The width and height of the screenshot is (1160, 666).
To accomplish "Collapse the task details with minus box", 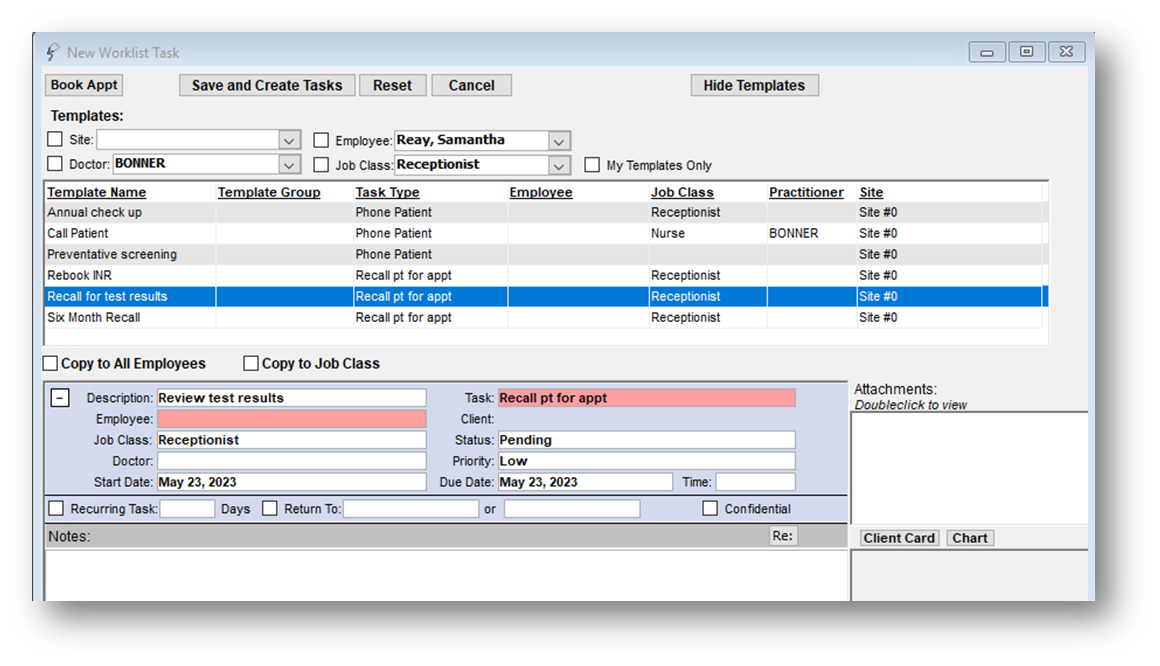I will click(x=60, y=398).
